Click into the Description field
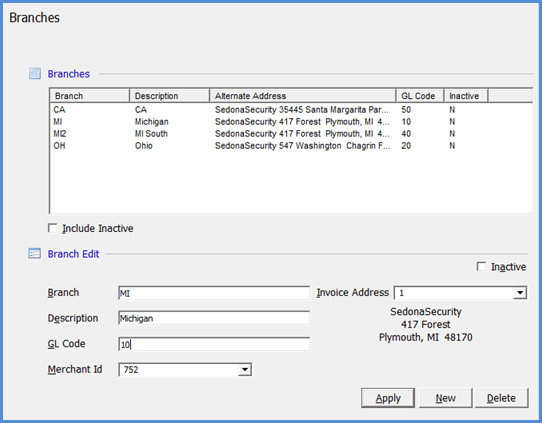The height and width of the screenshot is (423, 542). point(214,318)
